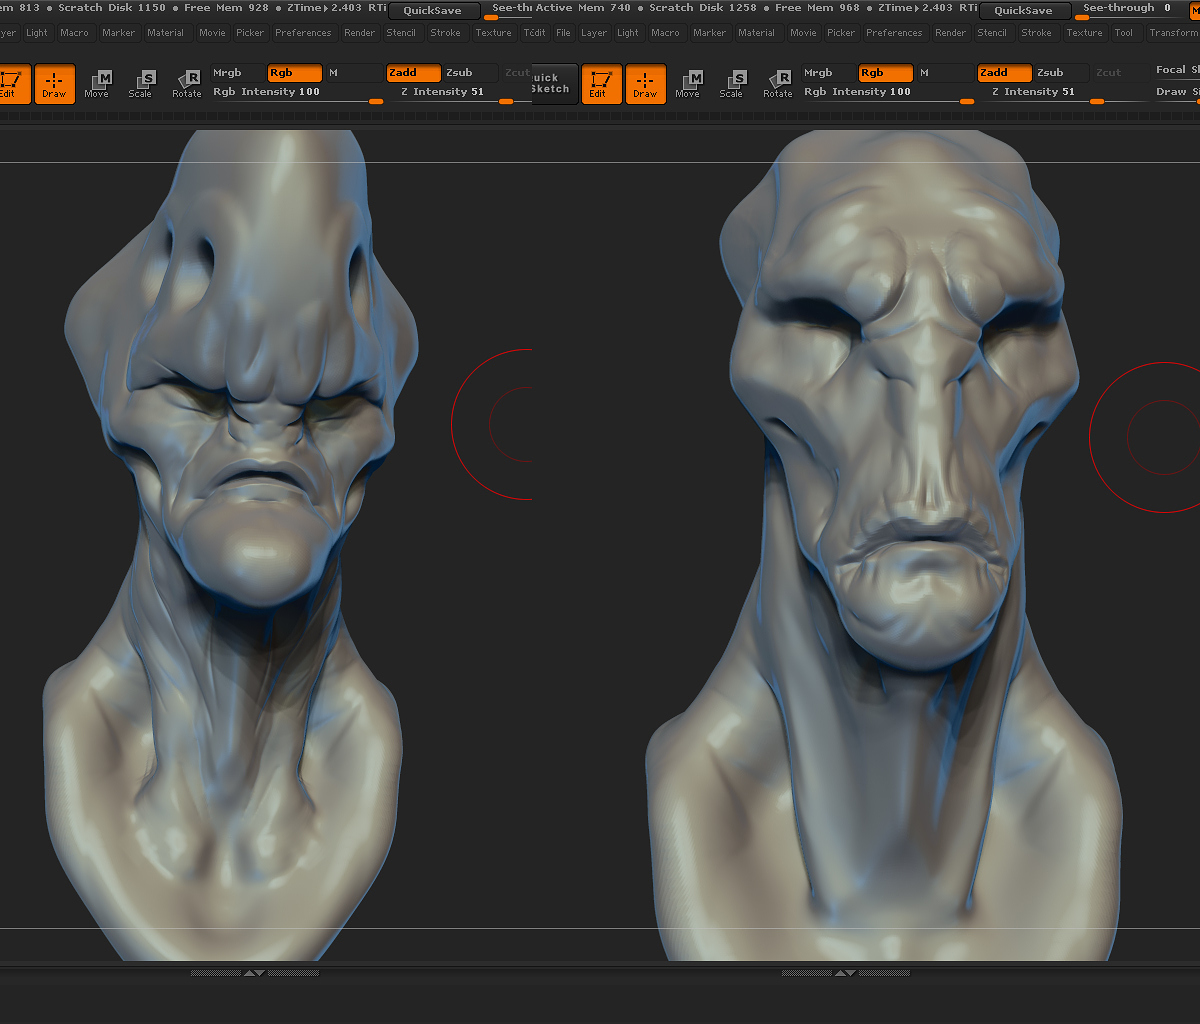This screenshot has height=1024, width=1200.
Task: Switch to Zsub in the right view
Action: coord(1061,73)
